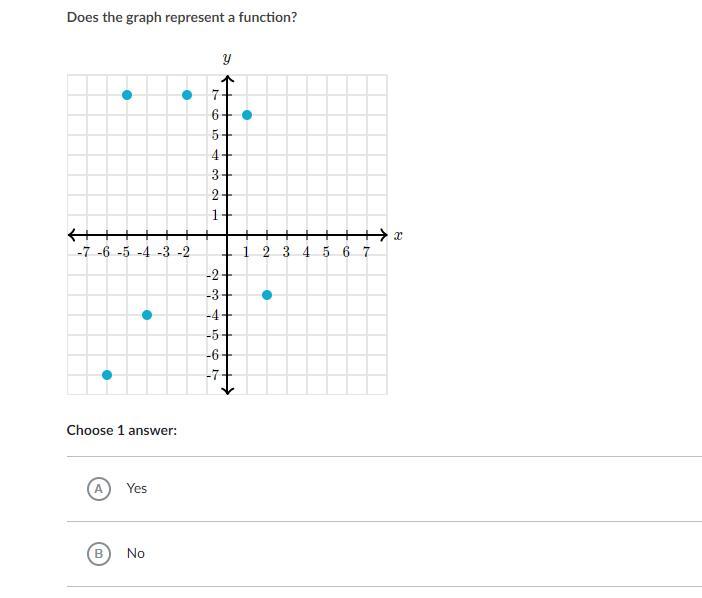Click the x-axis left arrowhead

coord(73,235)
